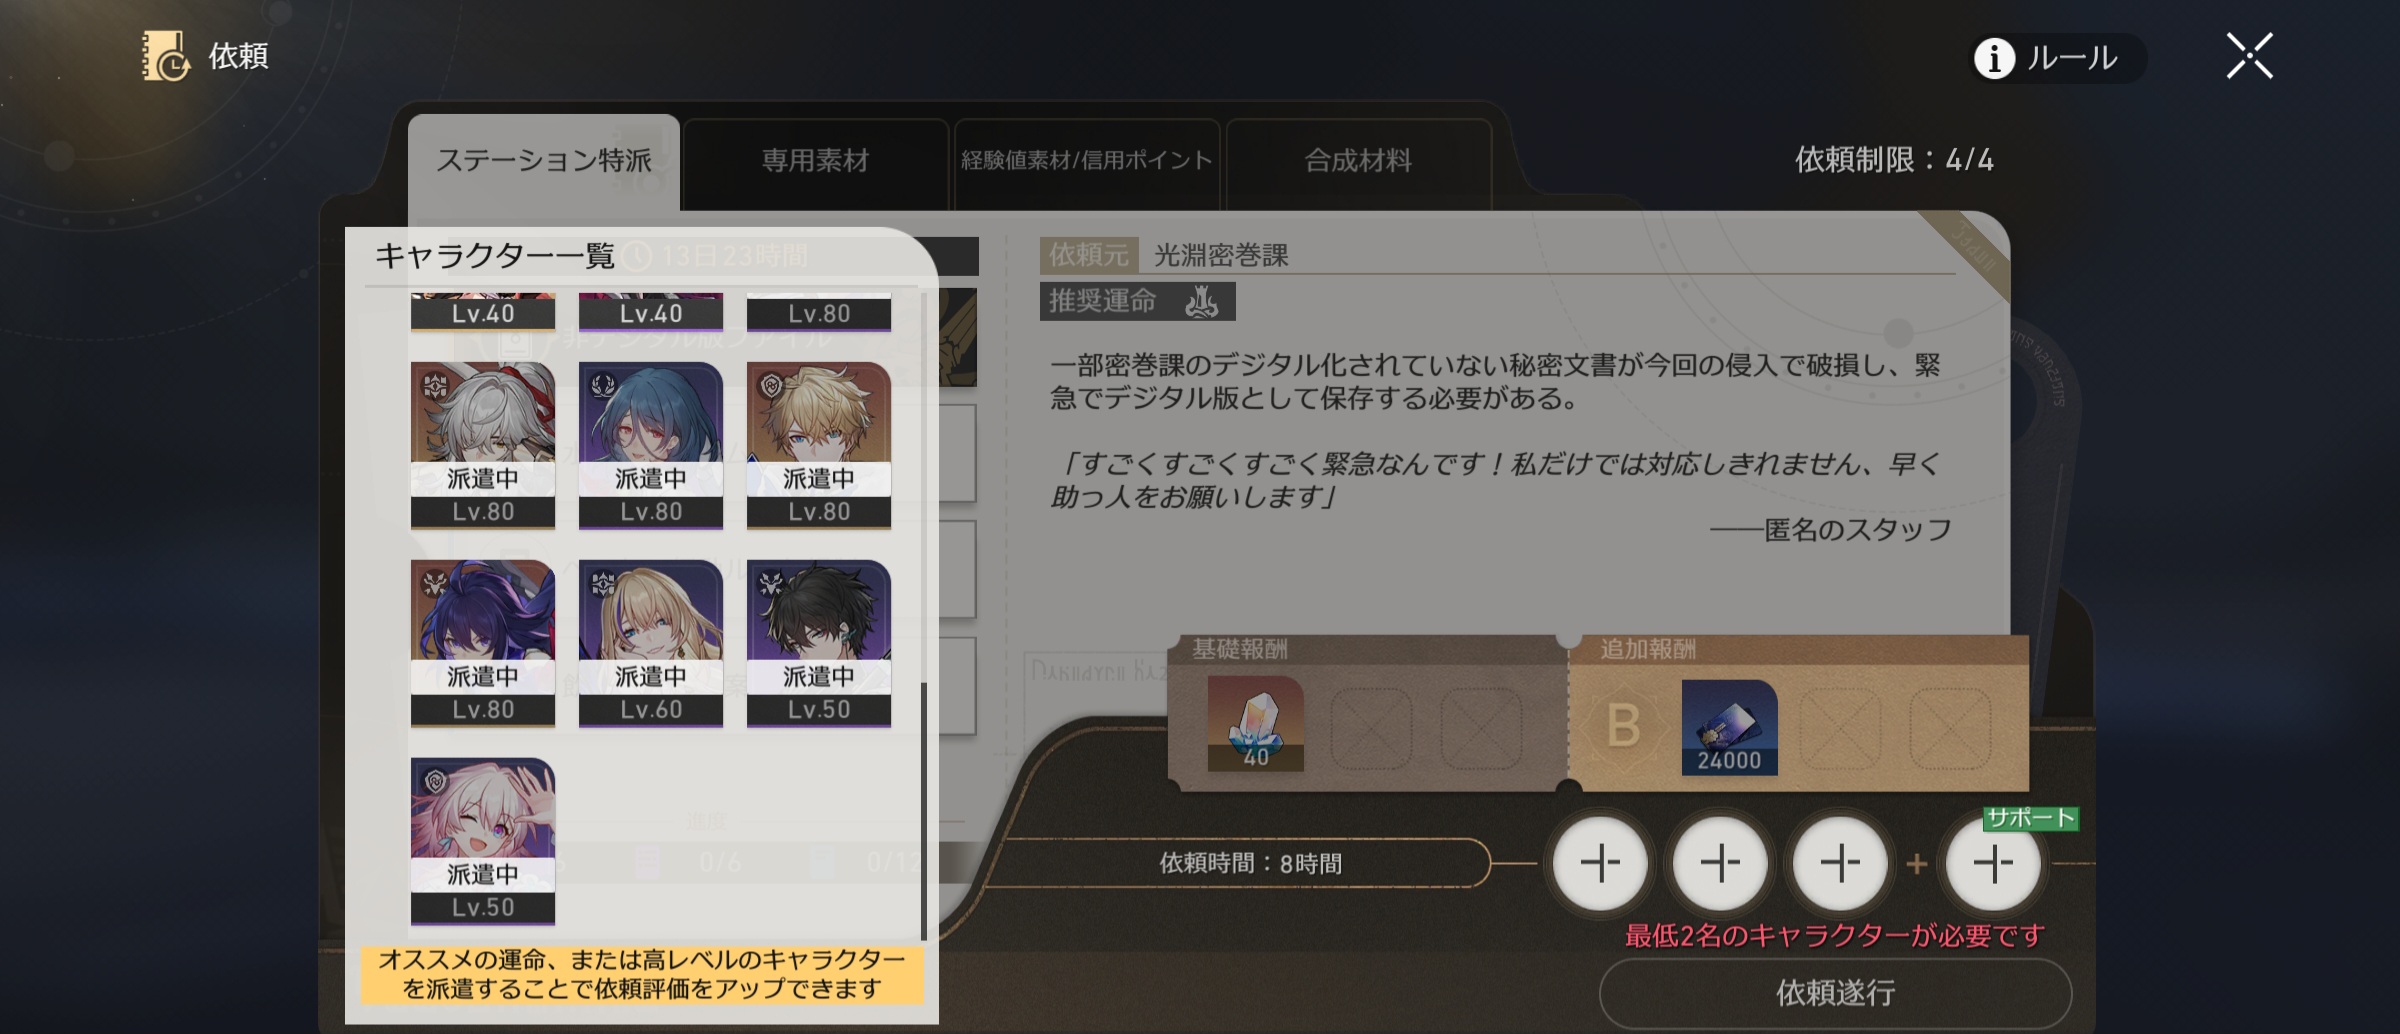Click the 推奨運命 path icon
The width and height of the screenshot is (2400, 1034).
pyautogui.click(x=1201, y=301)
